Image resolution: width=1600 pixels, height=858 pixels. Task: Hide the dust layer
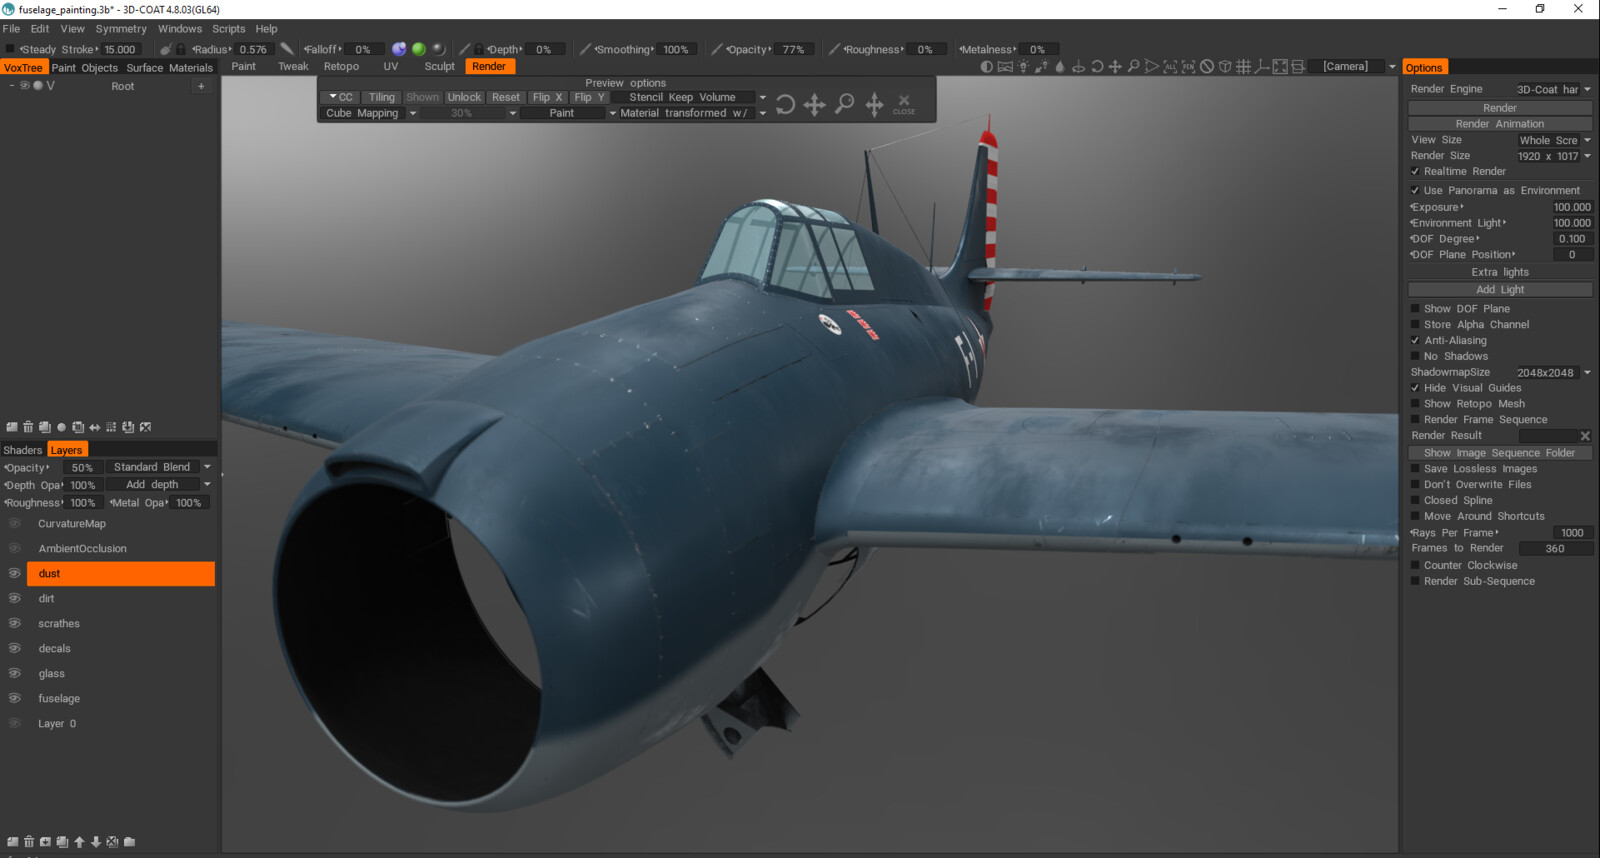point(15,574)
